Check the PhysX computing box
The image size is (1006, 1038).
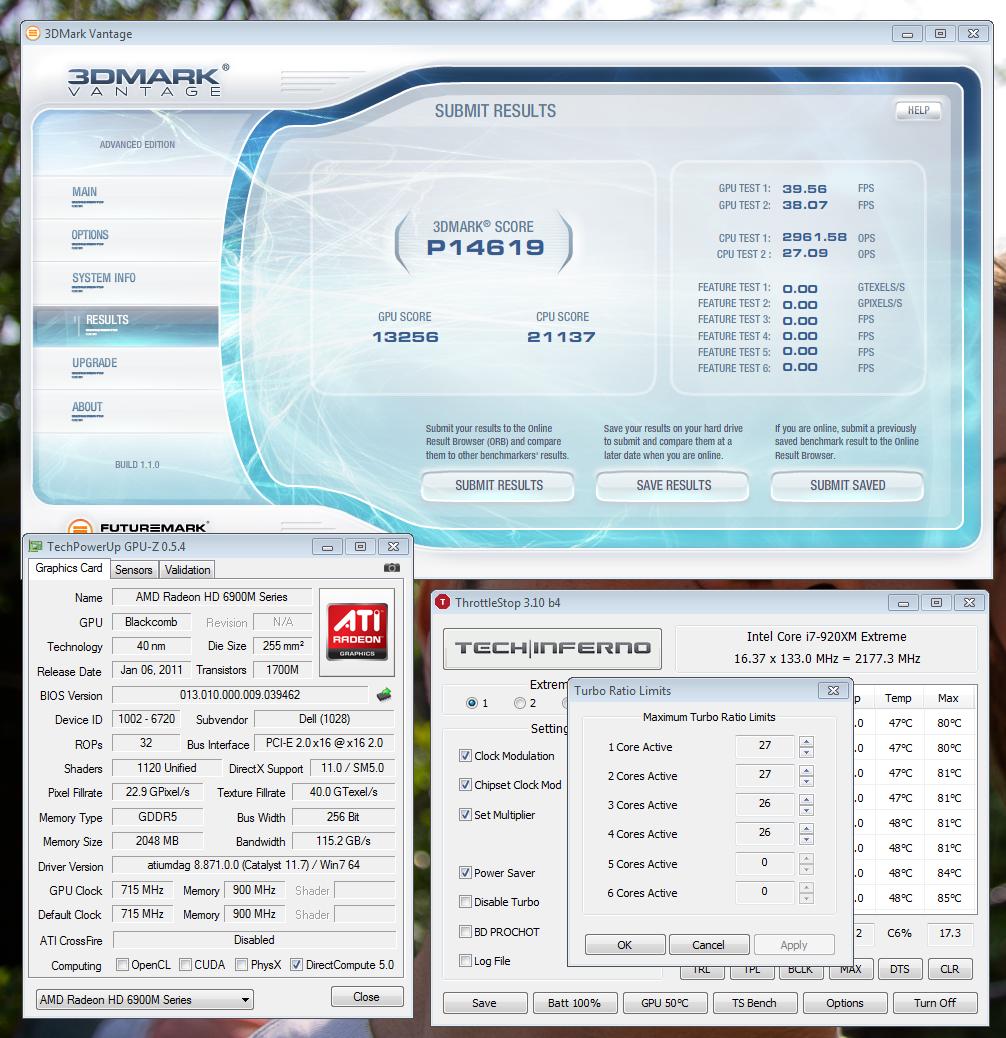point(242,965)
